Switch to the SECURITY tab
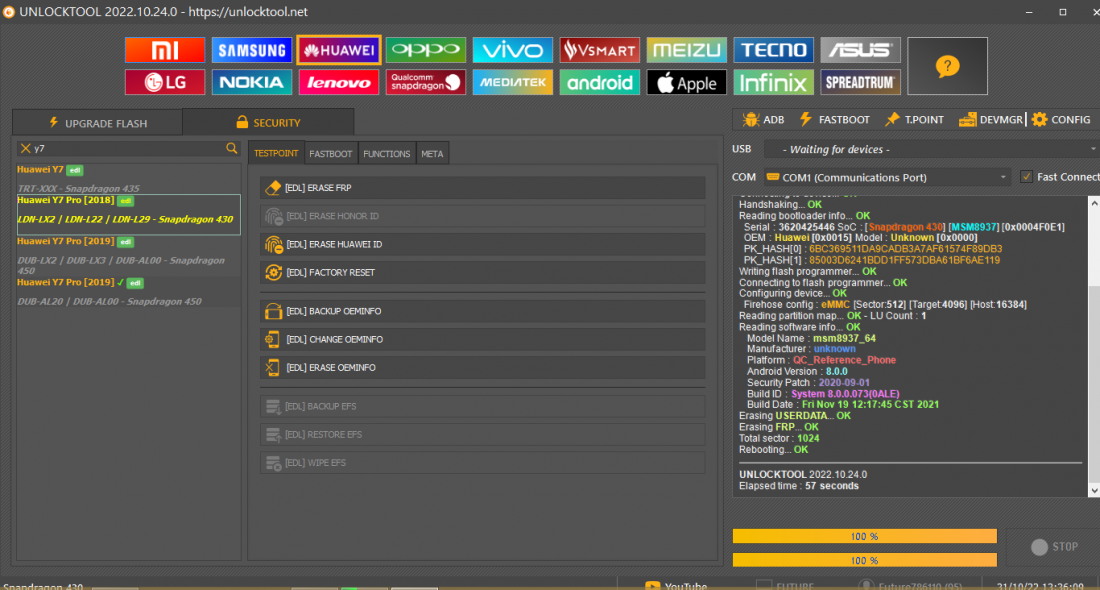1100x590 pixels. tap(268, 122)
